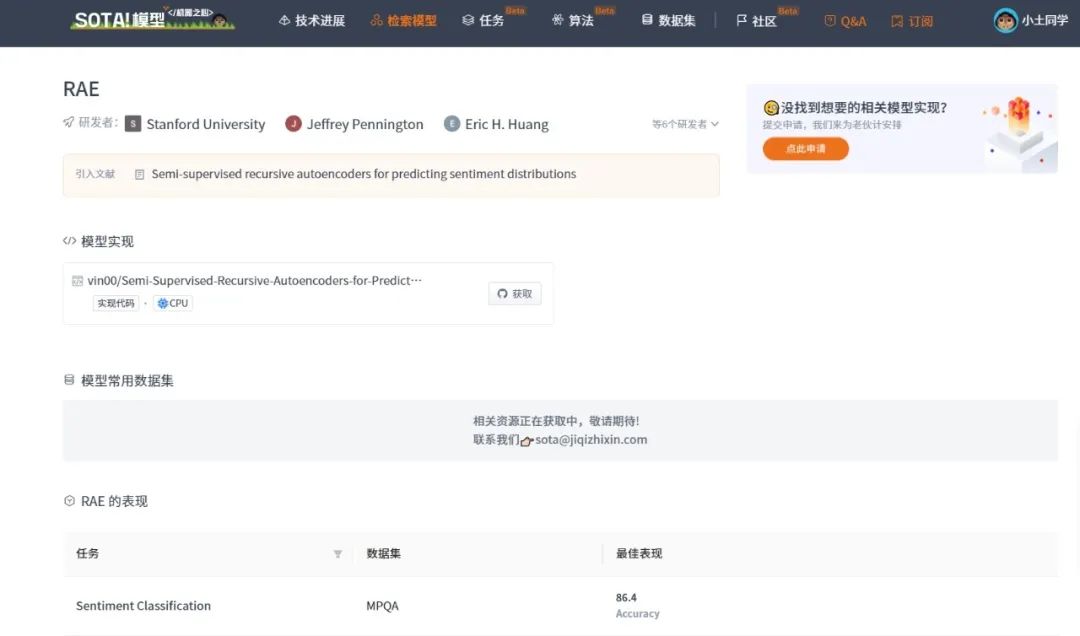Click the </> icon beside 模型实现 heading
Viewport: 1080px width, 636px height.
coord(72,240)
